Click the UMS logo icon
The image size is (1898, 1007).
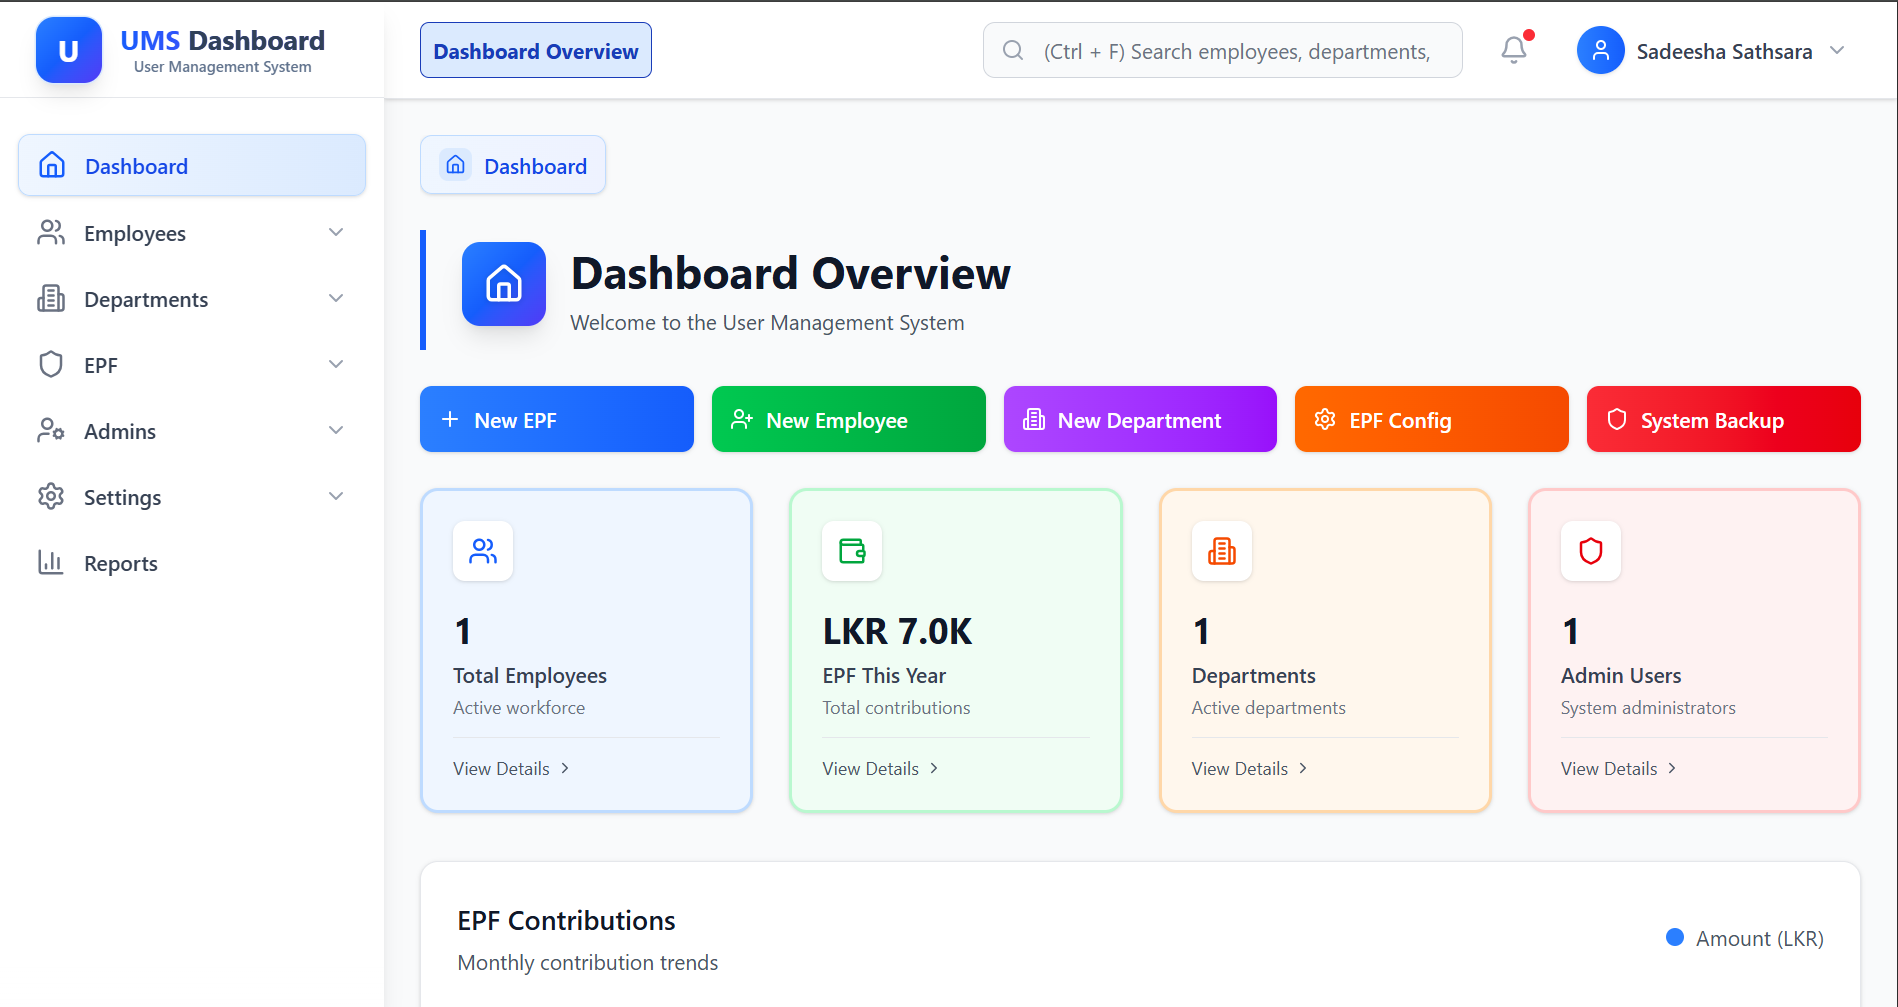point(69,50)
